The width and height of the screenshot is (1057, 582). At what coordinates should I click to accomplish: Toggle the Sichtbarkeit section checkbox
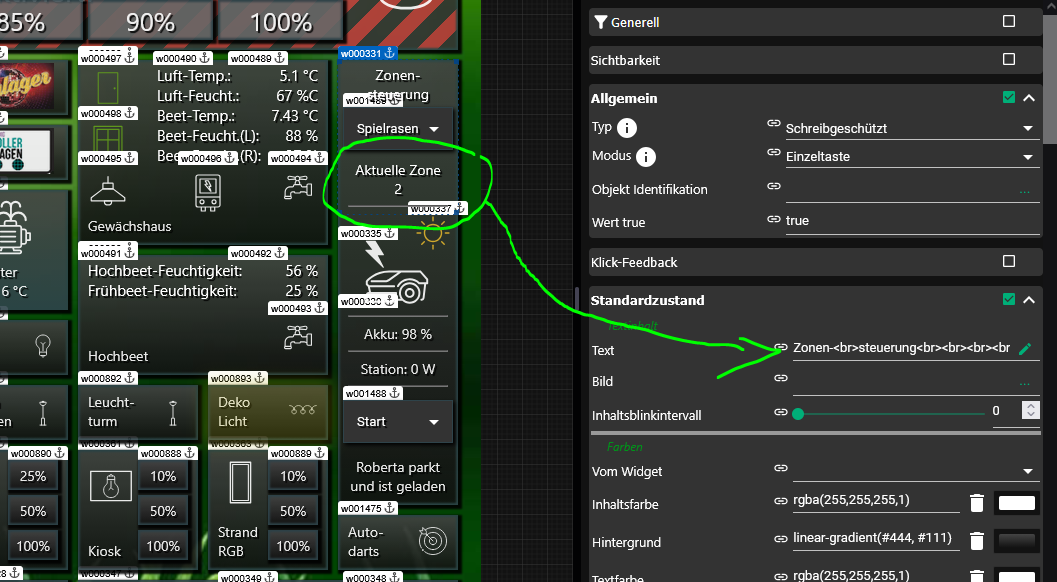[1008, 59]
